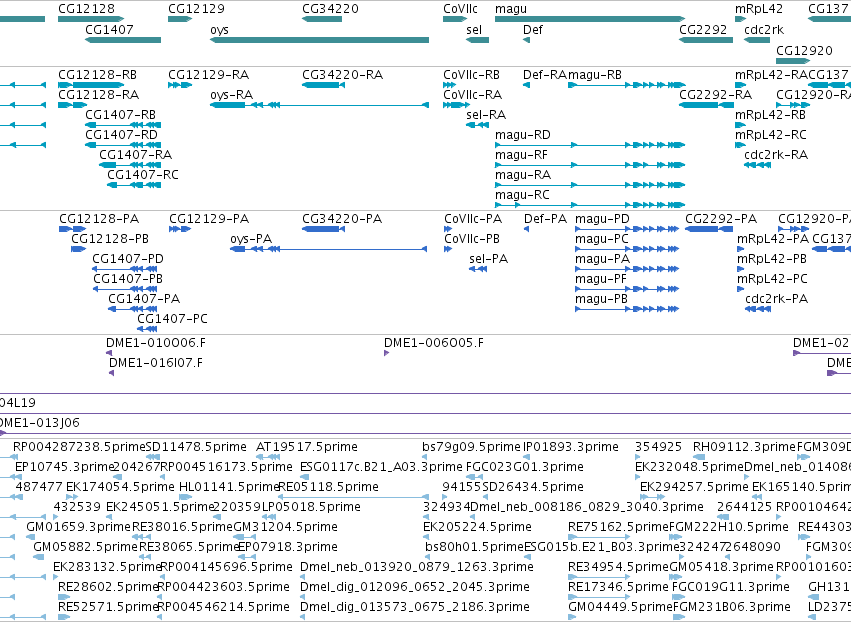Viewport: 851px width, 622px height.
Task: Click the CG1407-PD protein label
Action: pos(128,259)
